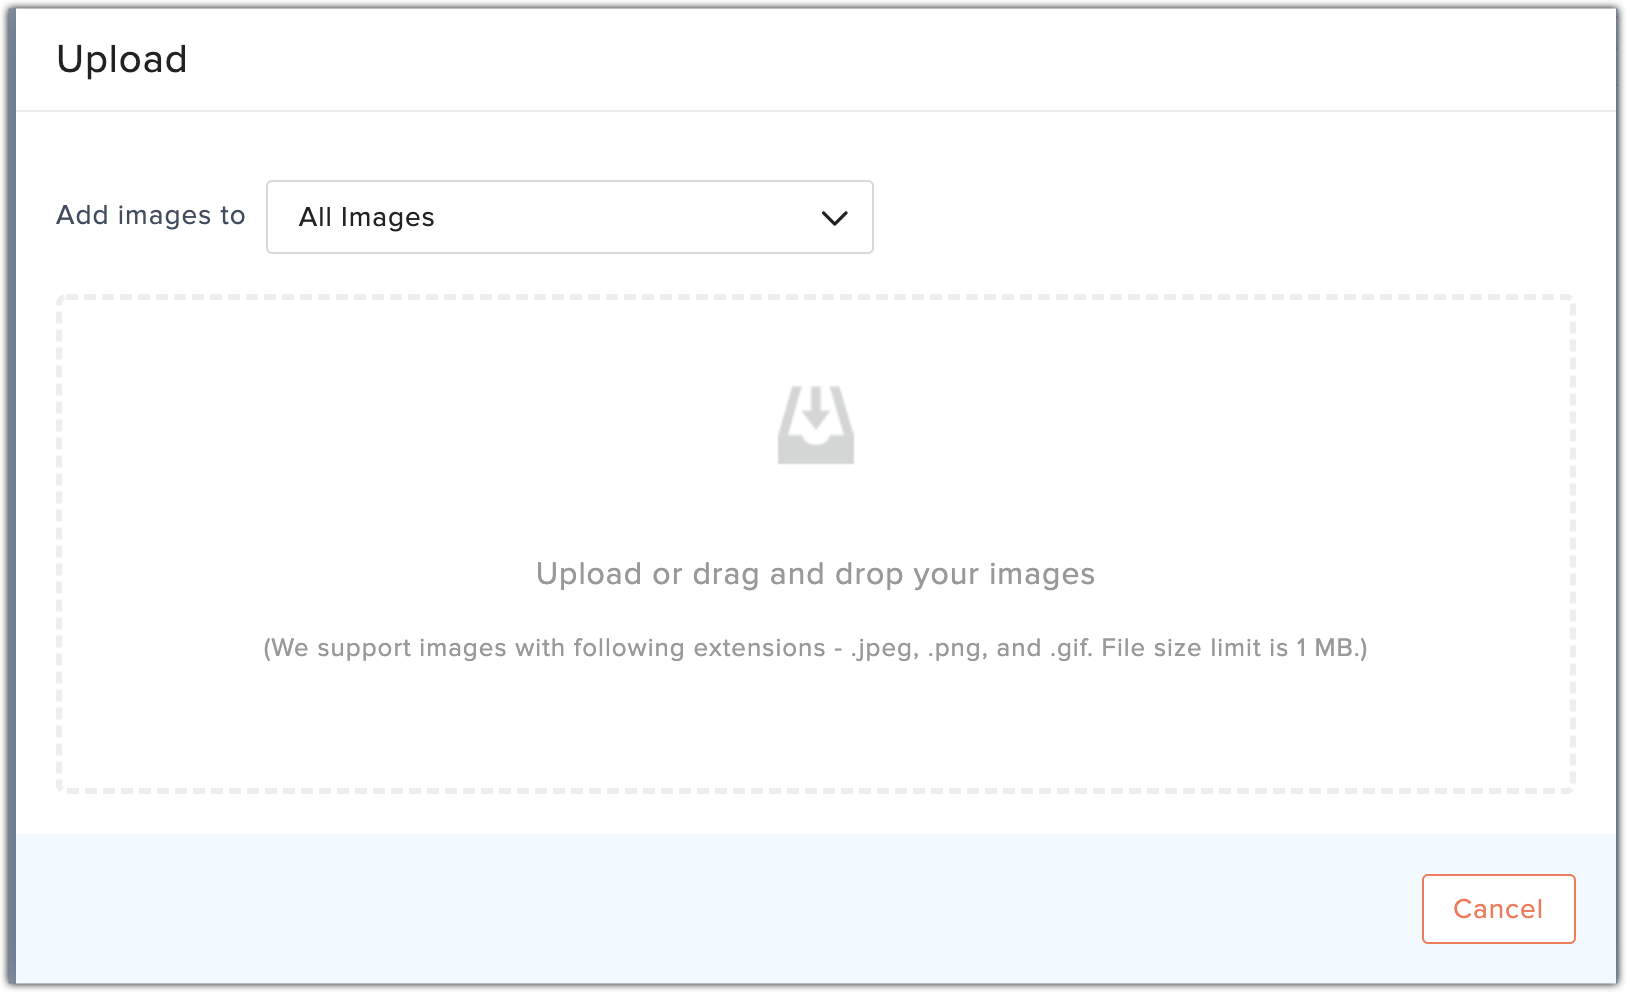Click the upload inbox tray icon
Screen dimensions: 1626x992
click(815, 426)
